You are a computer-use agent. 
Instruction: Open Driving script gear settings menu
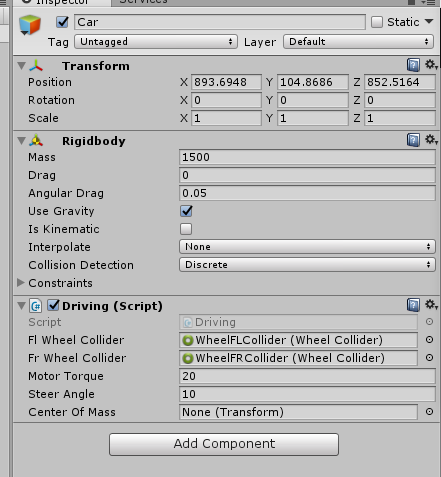coord(431,304)
